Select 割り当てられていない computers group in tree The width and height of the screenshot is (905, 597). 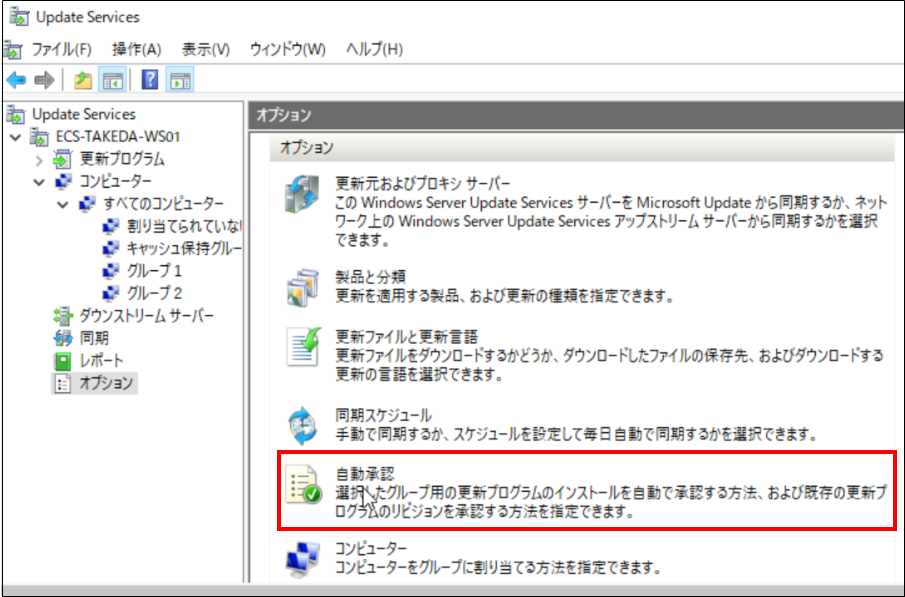coord(184,226)
